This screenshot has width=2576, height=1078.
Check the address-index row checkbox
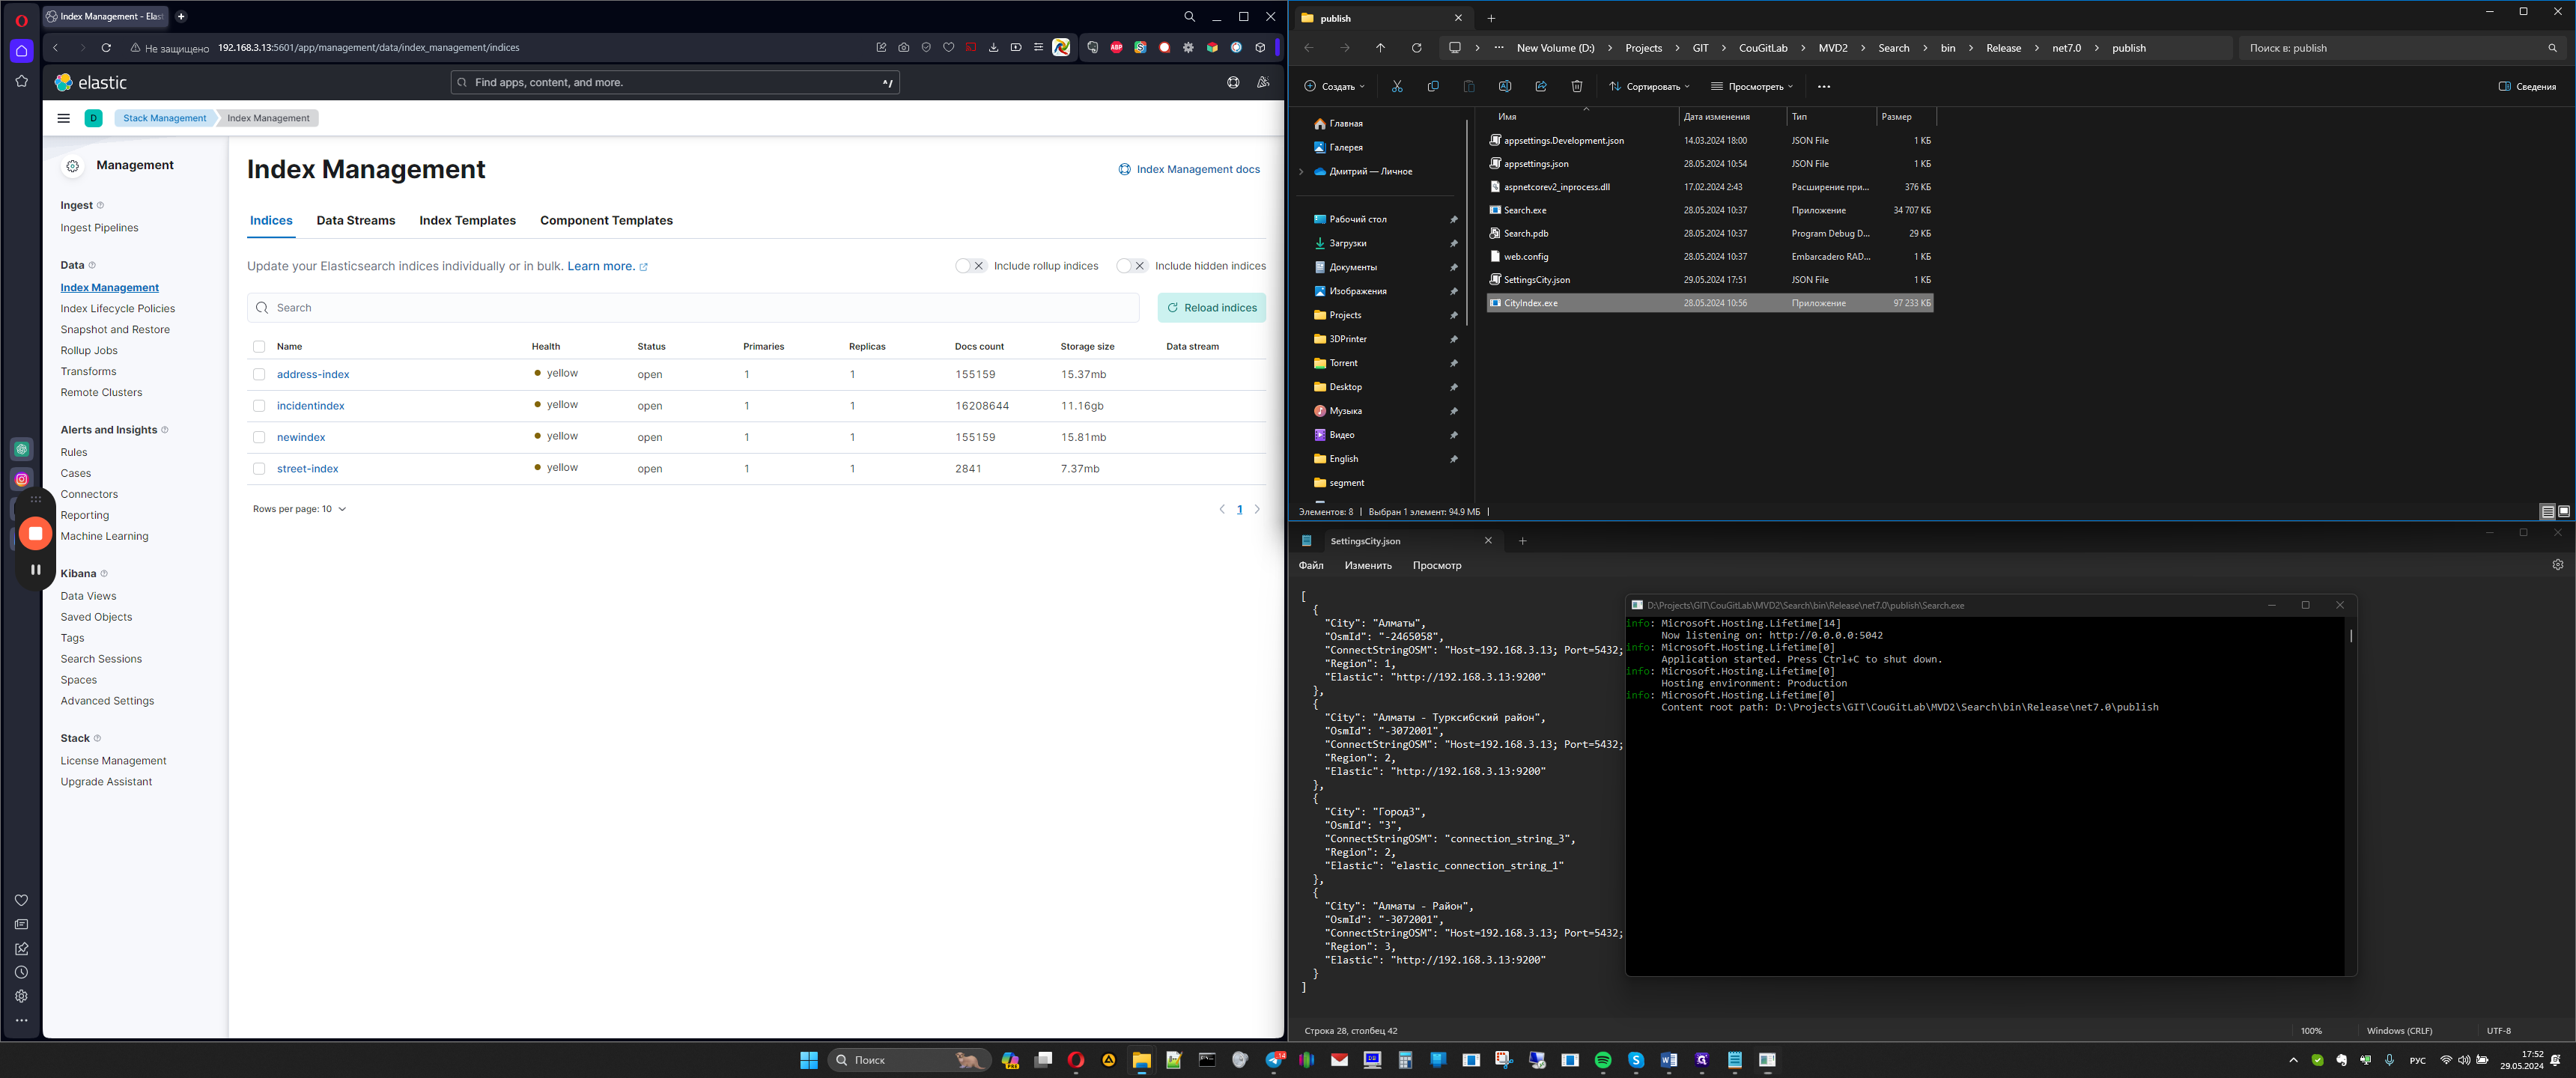click(x=259, y=374)
